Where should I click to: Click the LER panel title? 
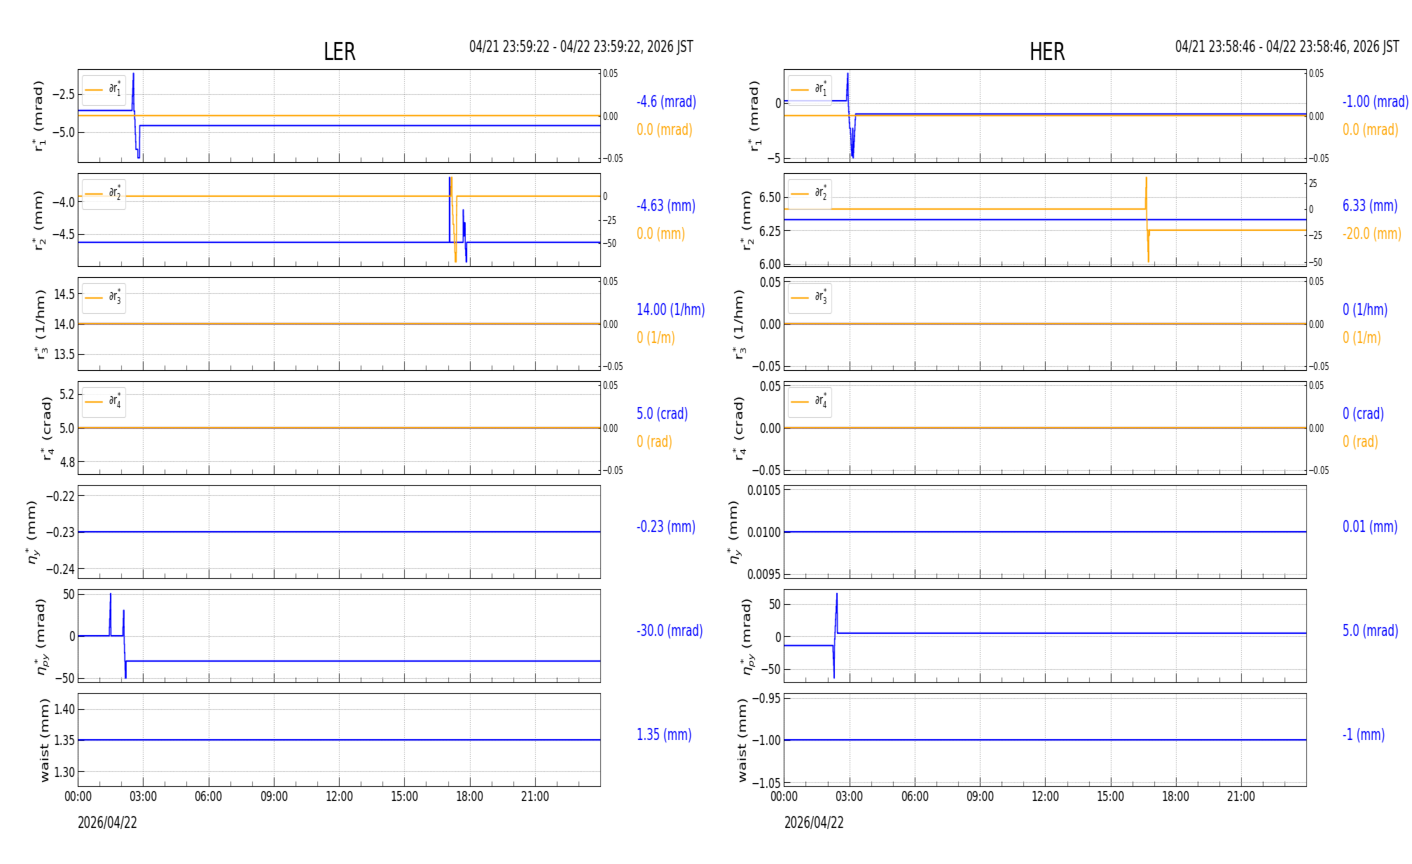coord(339,52)
